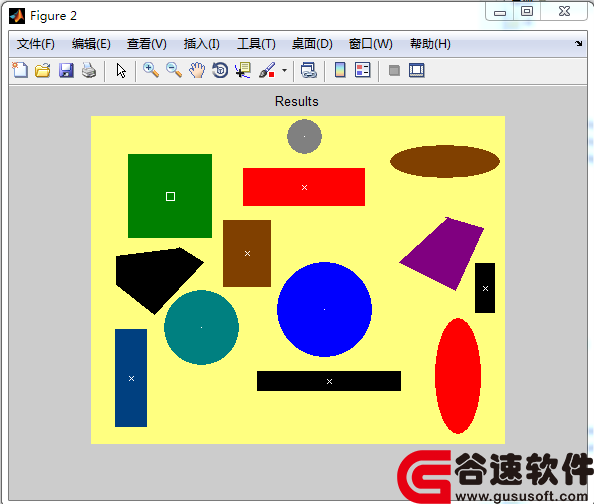Open the 工具(T) menu

(x=256, y=44)
